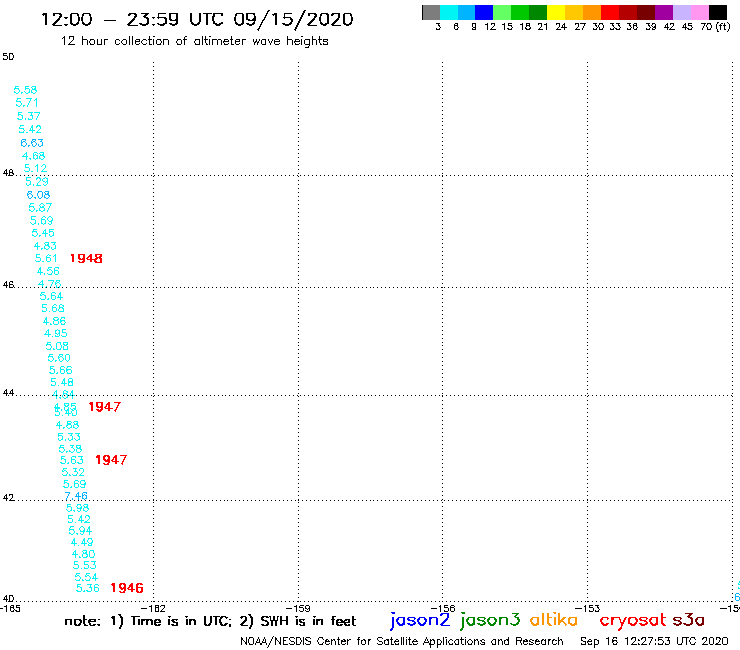Click the wave height value 4.86

(x=54, y=321)
